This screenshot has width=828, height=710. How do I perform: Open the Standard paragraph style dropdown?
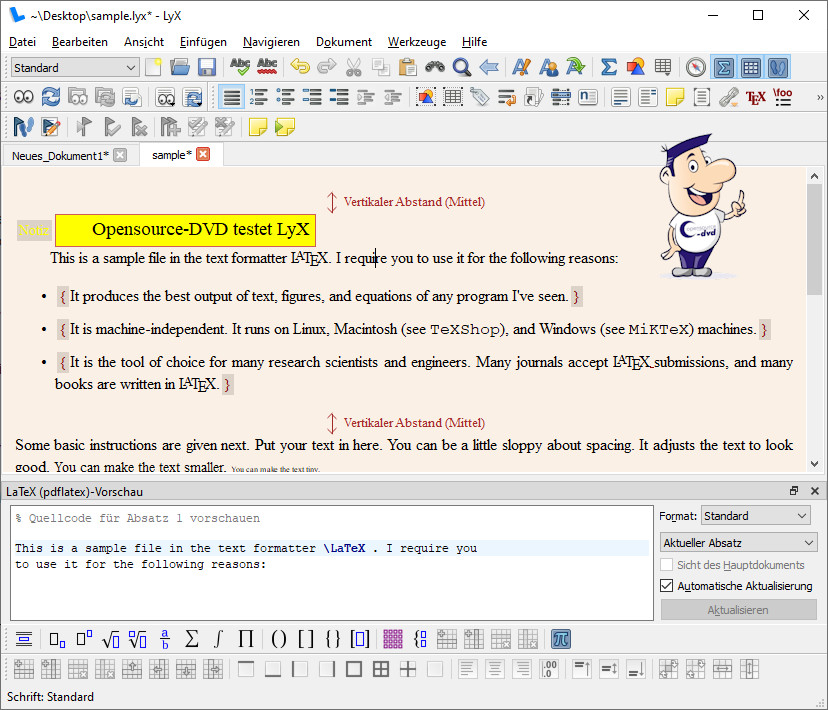(x=75, y=68)
